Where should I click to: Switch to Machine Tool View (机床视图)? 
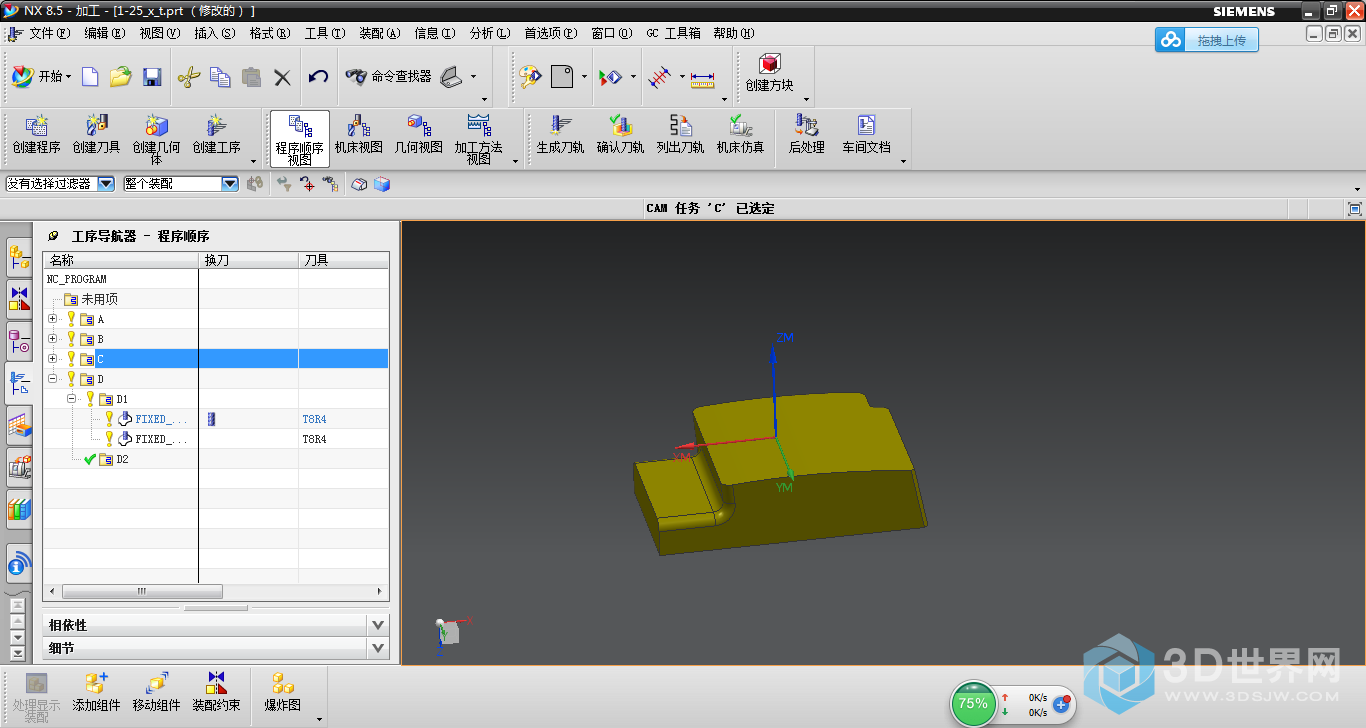click(359, 136)
